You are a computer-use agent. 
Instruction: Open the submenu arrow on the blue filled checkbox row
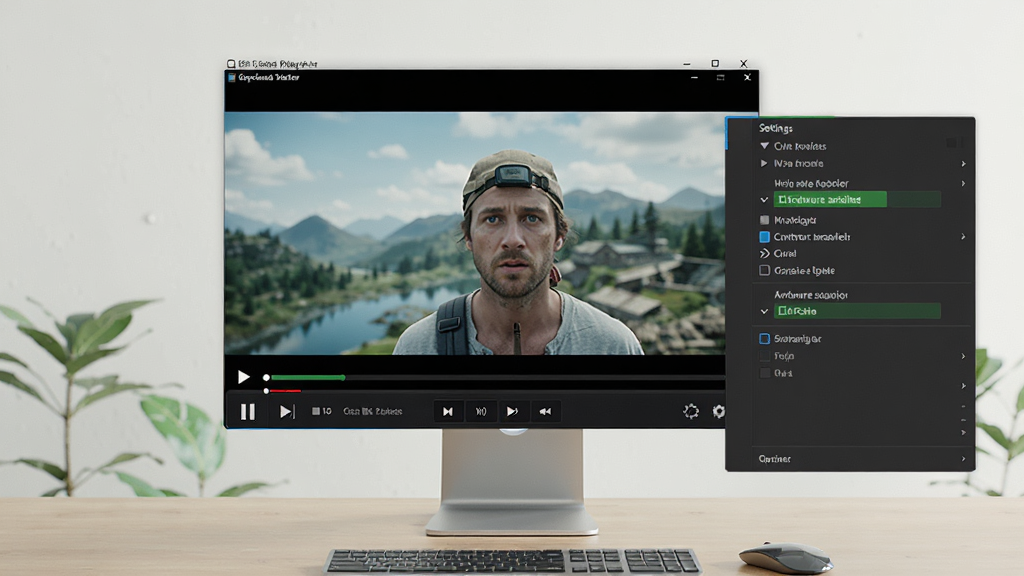tap(963, 237)
